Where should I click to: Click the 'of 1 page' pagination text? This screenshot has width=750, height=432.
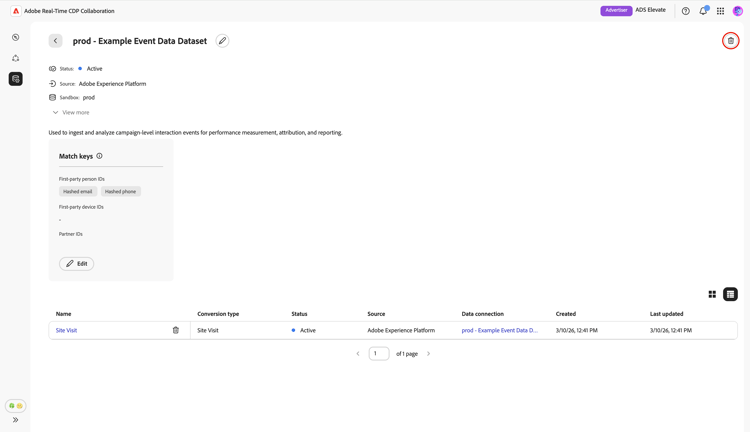coord(407,354)
